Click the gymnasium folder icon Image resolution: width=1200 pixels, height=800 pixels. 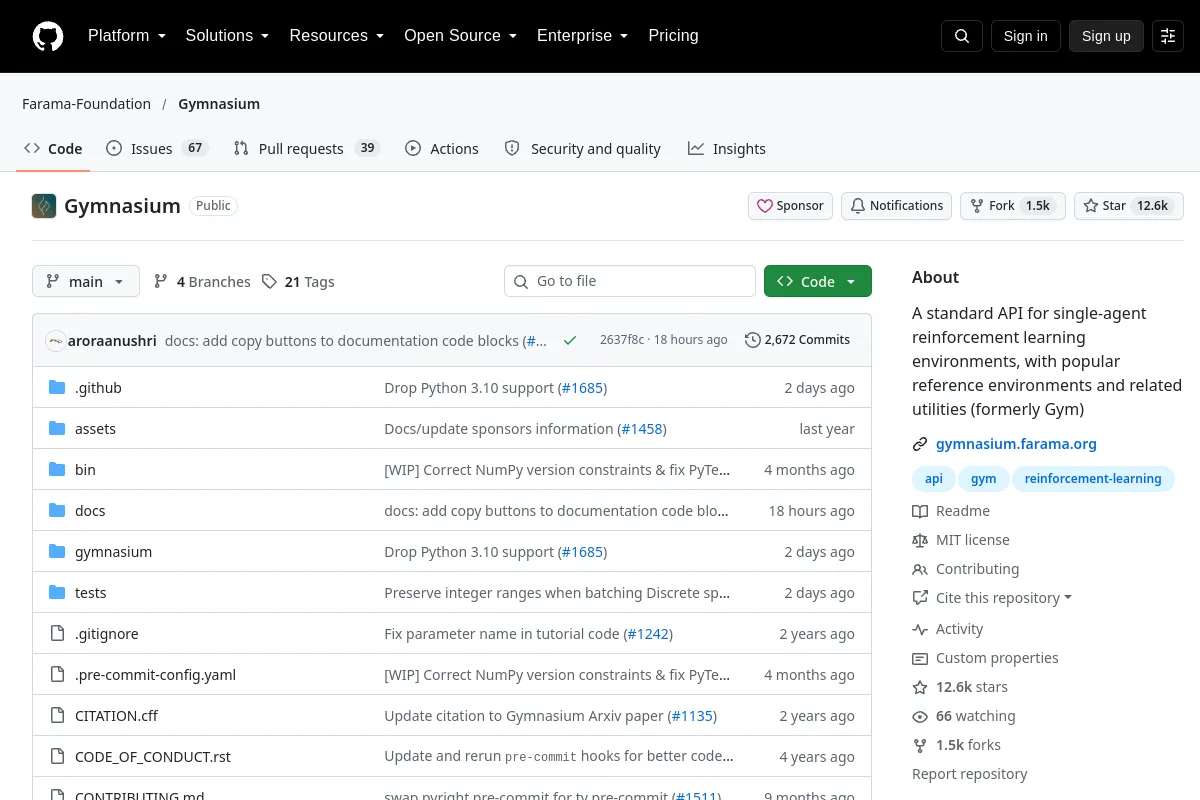[57, 551]
